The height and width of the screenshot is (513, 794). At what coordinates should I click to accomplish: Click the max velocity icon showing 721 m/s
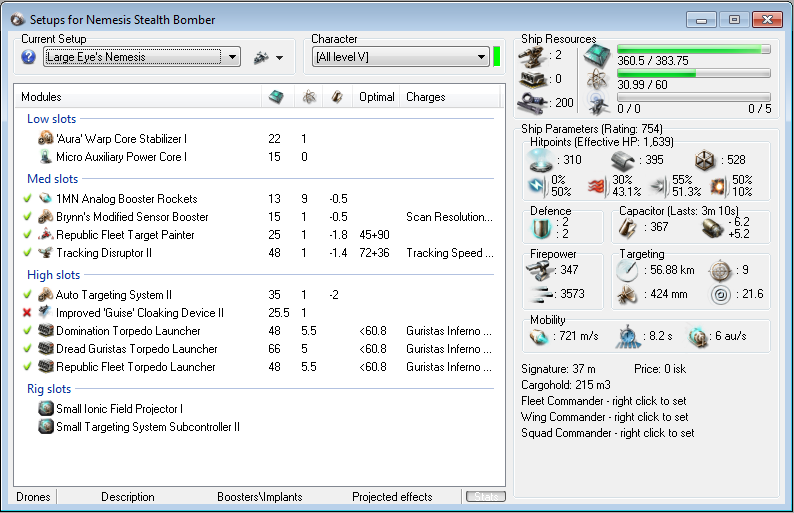[x=539, y=336]
